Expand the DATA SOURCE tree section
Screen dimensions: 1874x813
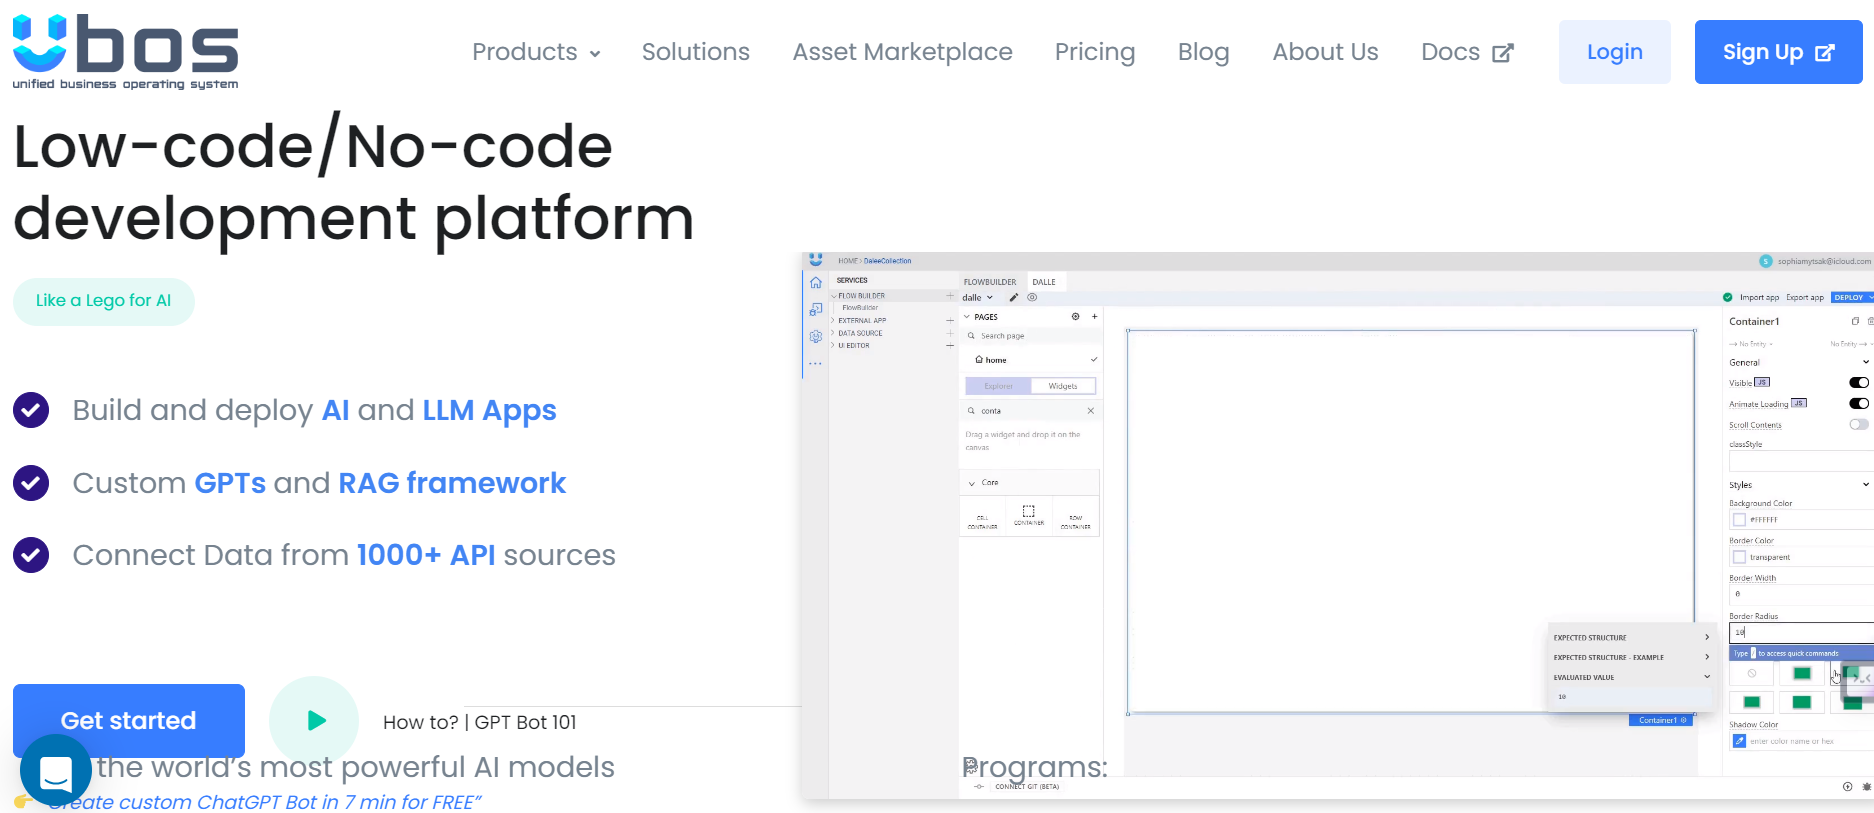point(833,333)
